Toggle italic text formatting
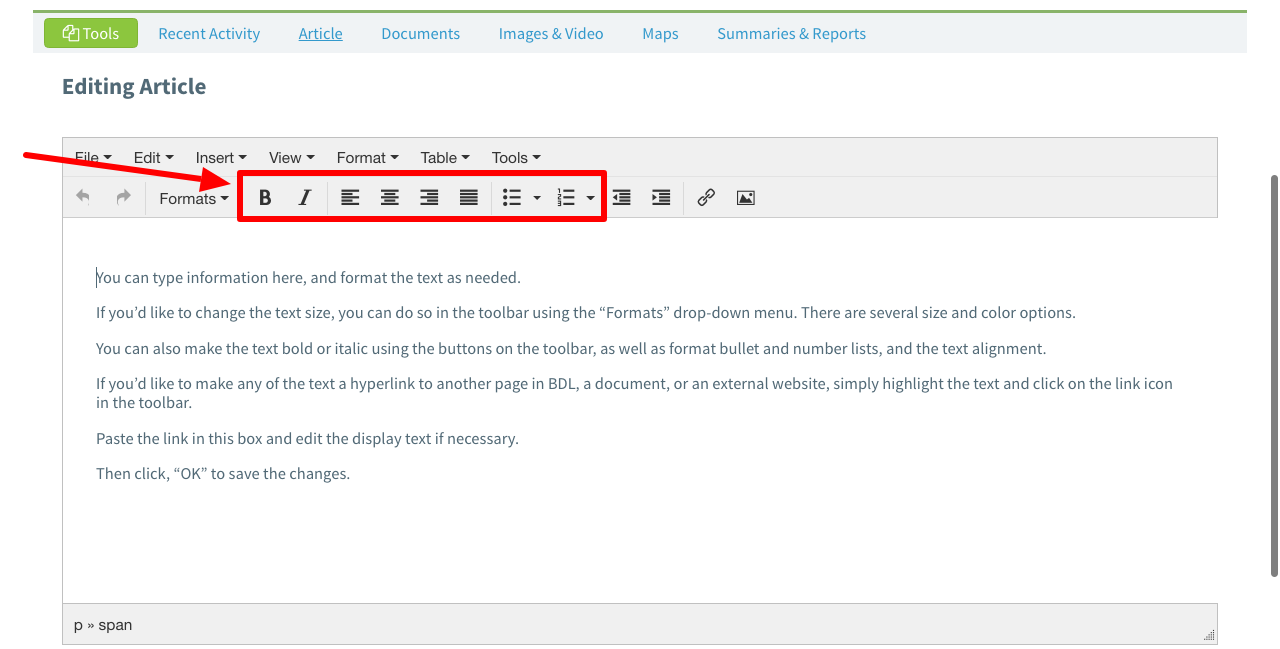1280x649 pixels. [305, 198]
